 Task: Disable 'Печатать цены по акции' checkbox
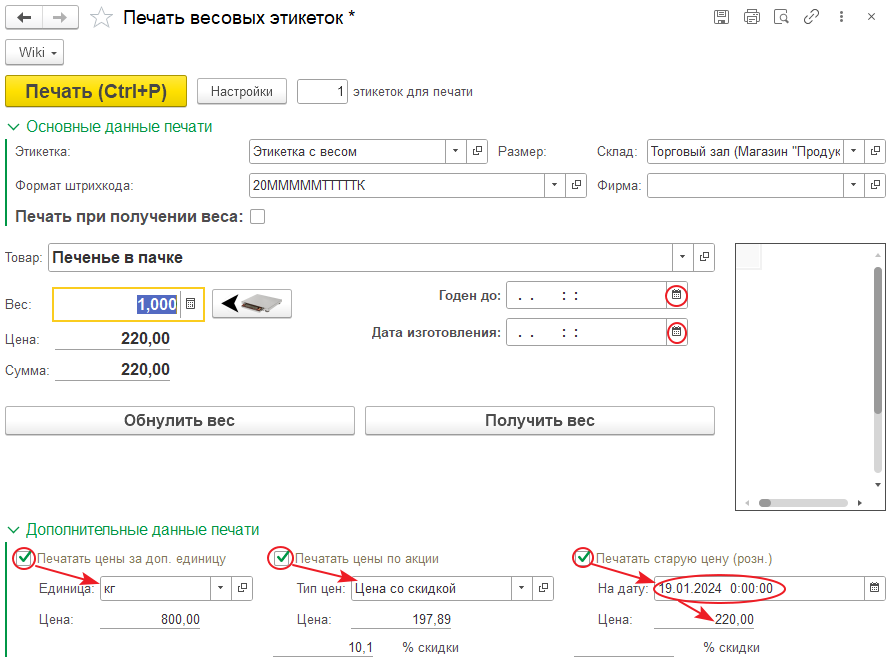(x=282, y=558)
